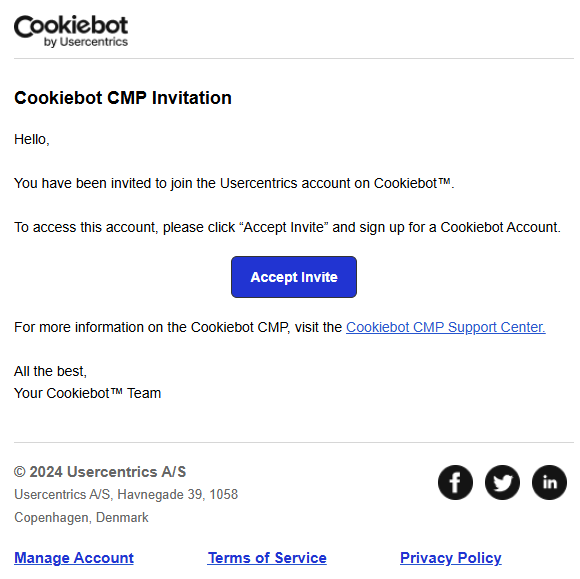This screenshot has height=579, width=580.
Task: Open the Twitter bird icon
Action: point(502,482)
